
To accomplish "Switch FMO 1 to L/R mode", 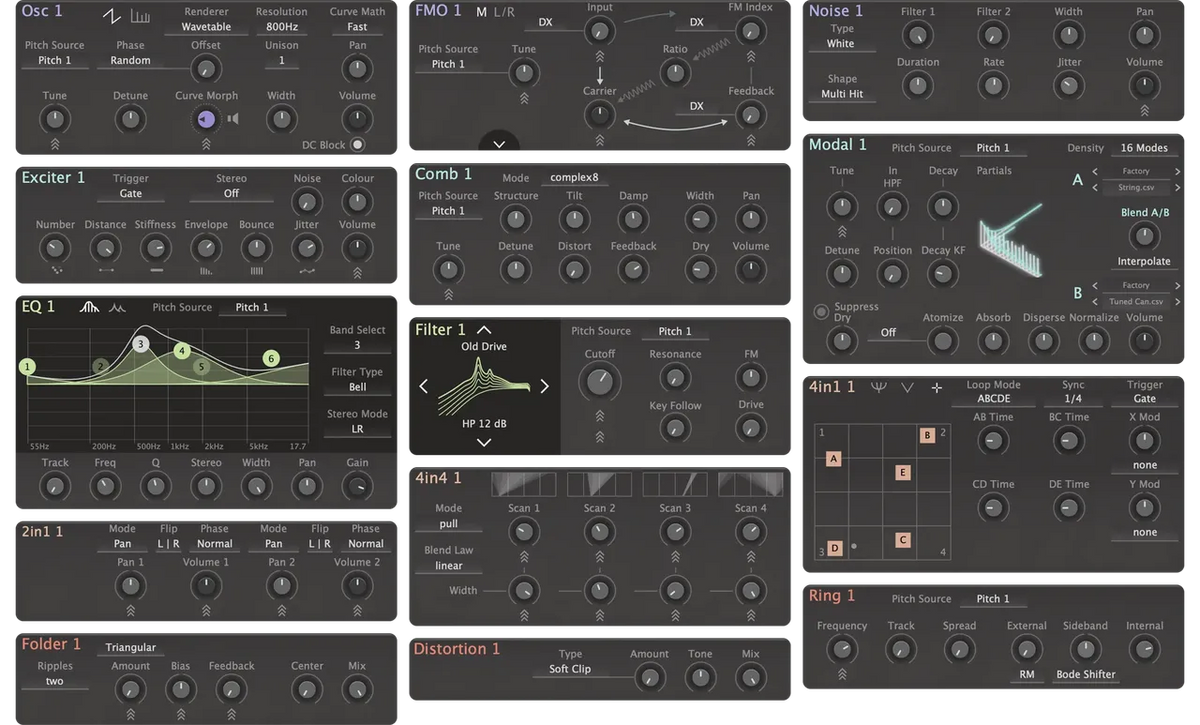I will [505, 12].
